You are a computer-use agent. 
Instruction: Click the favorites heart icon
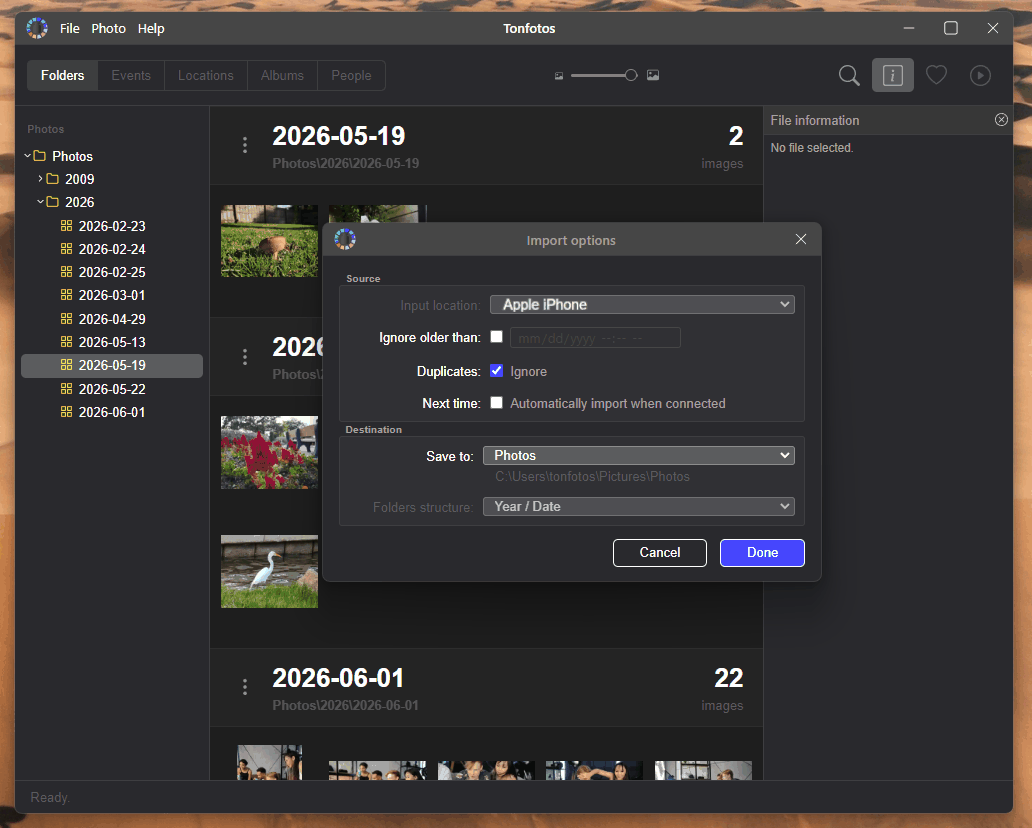936,75
